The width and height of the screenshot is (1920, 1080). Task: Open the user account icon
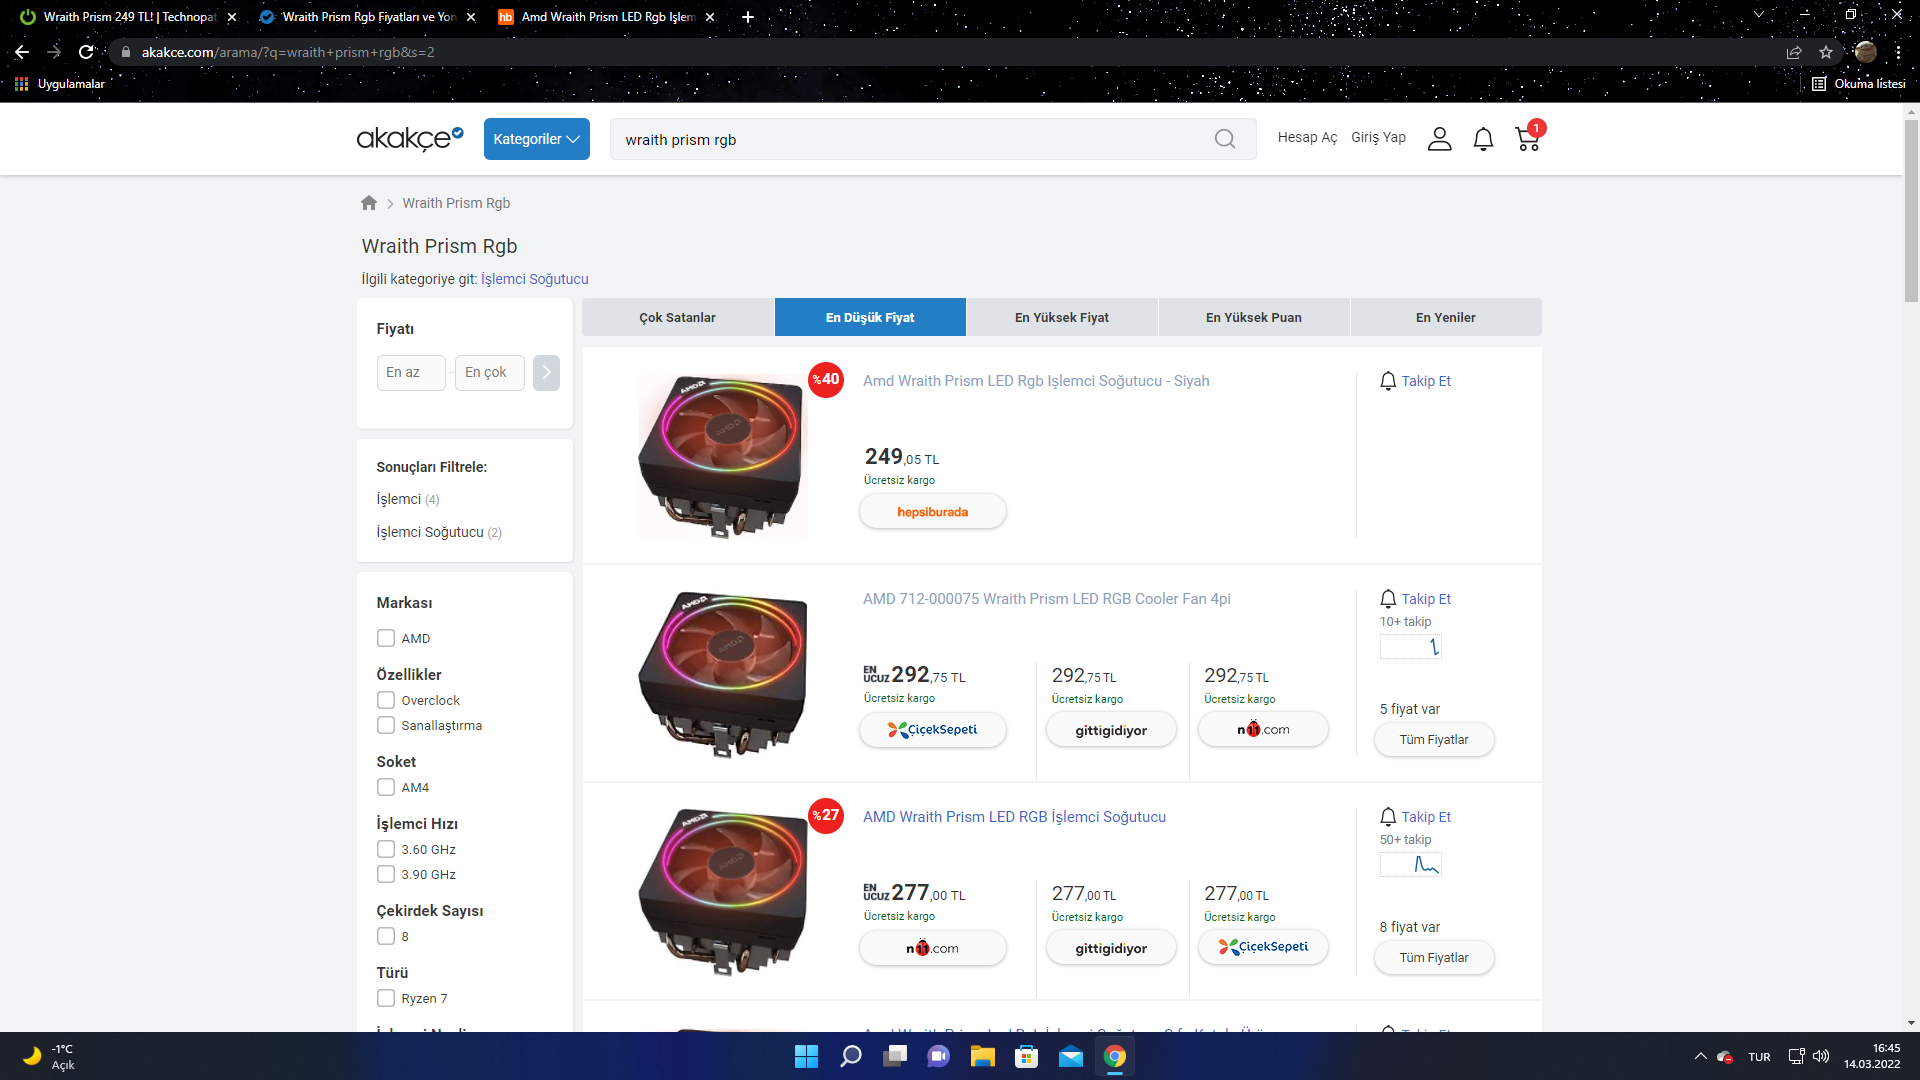(1439, 139)
